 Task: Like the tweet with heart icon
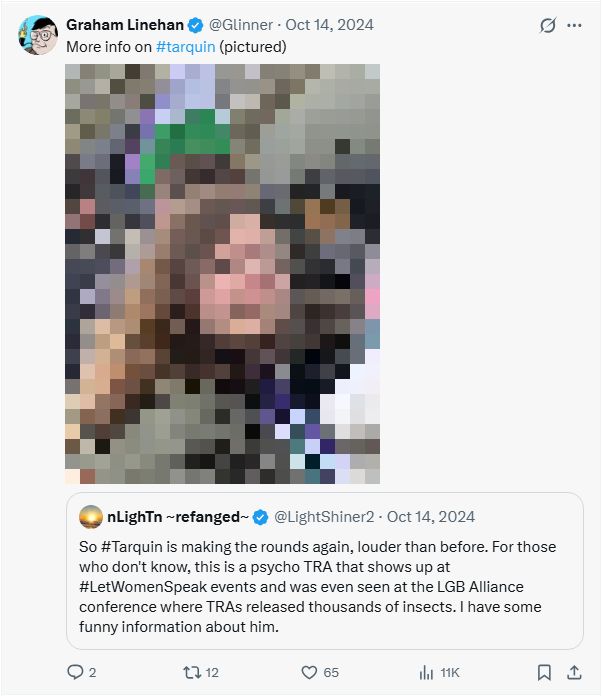click(309, 672)
